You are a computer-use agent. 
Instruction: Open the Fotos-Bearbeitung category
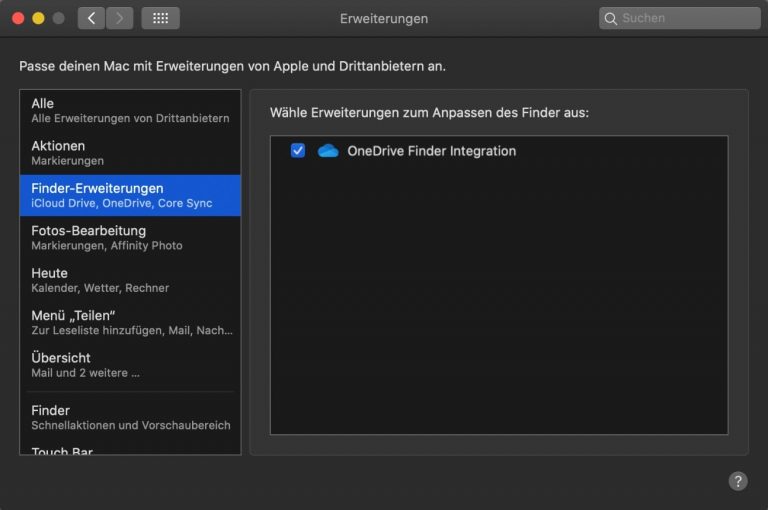pyautogui.click(x=130, y=237)
